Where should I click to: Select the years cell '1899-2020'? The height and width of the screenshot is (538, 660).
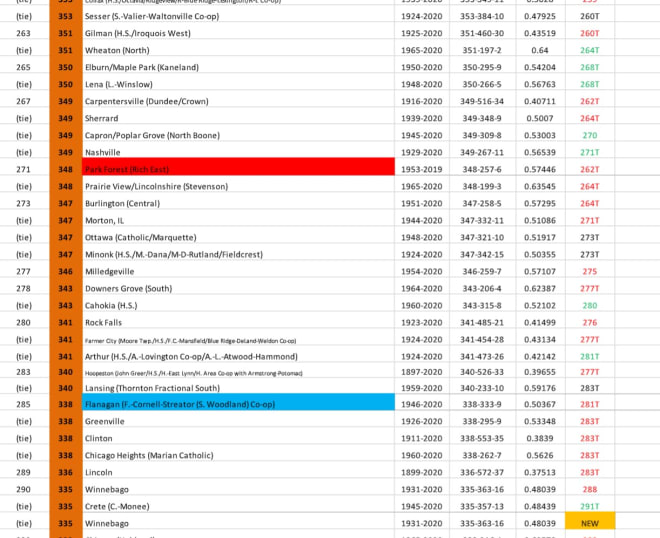(422, 473)
